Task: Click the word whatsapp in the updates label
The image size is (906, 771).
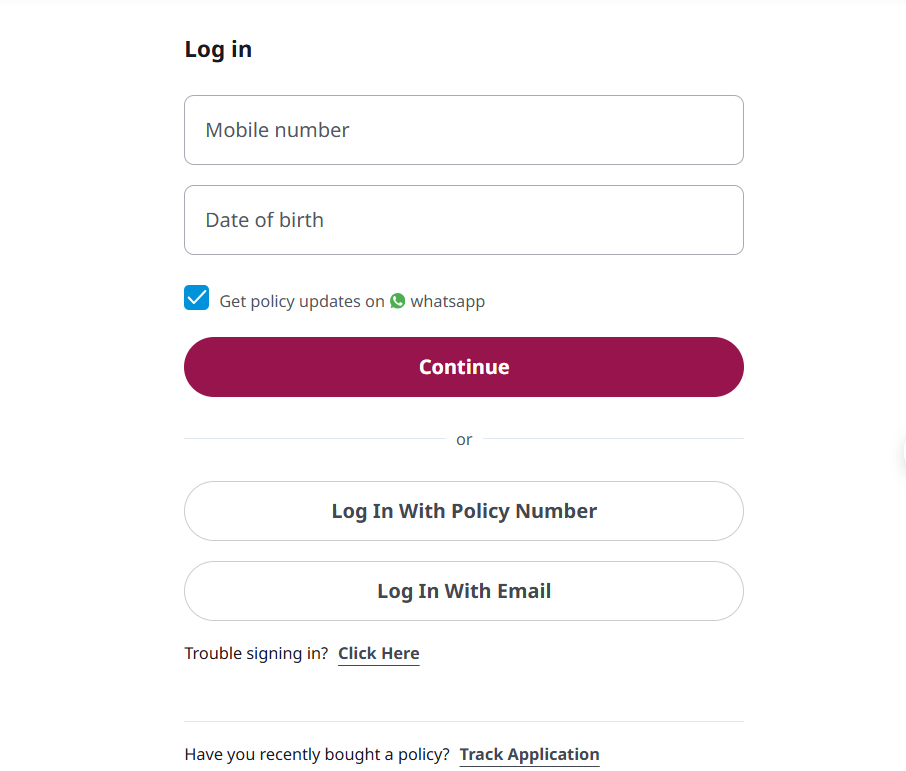Action: click(447, 301)
